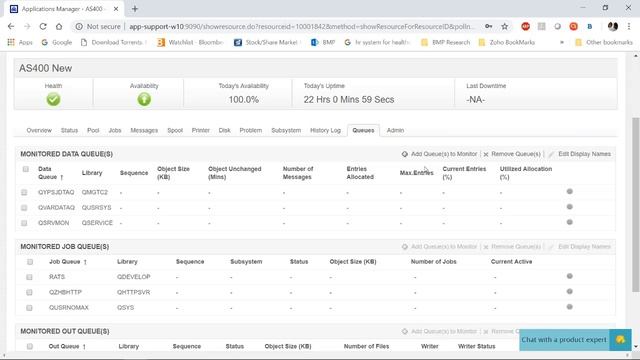
Task: Click the browser address bar URL
Action: pos(302,27)
